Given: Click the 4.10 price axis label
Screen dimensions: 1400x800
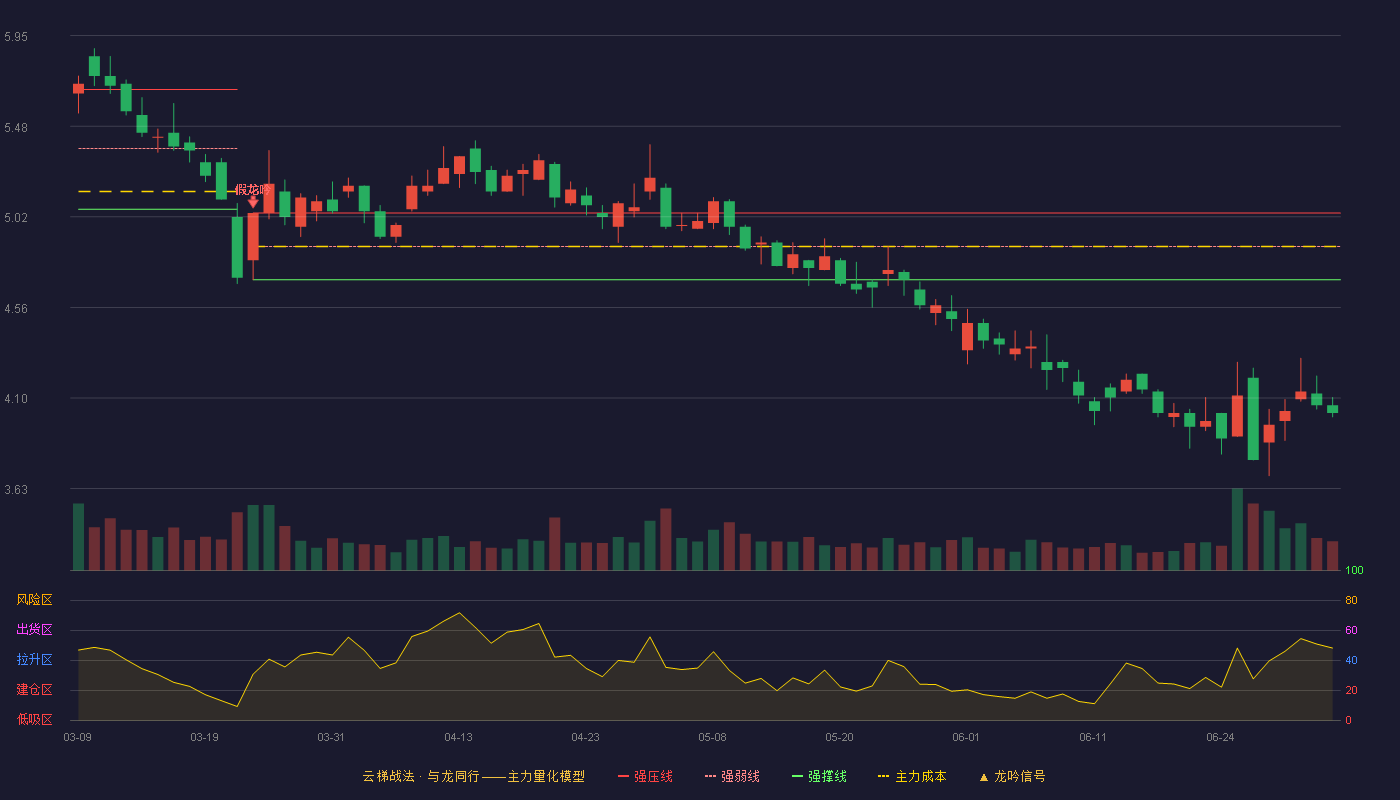Looking at the screenshot, I should pyautogui.click(x=16, y=399).
